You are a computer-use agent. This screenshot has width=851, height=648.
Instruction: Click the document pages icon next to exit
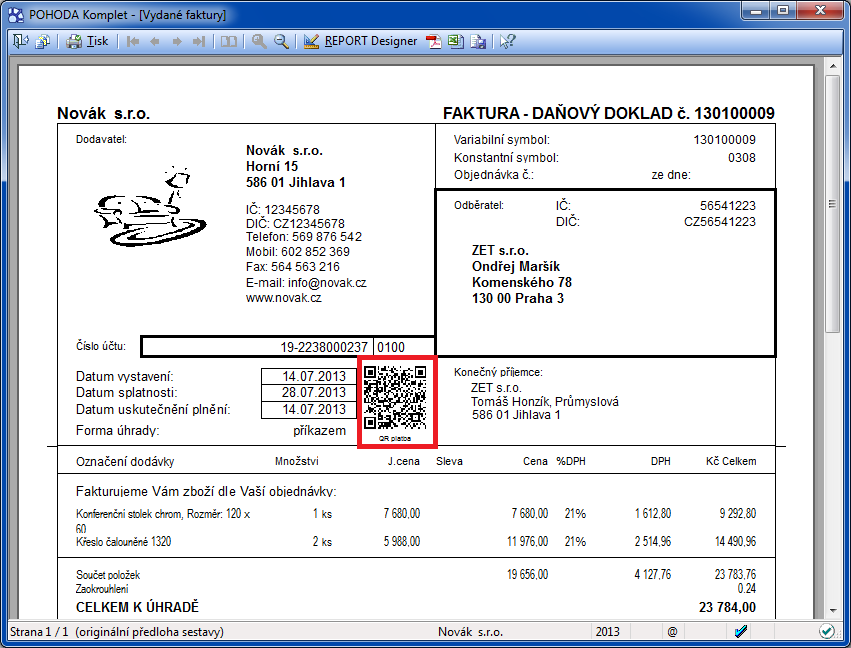click(x=42, y=41)
